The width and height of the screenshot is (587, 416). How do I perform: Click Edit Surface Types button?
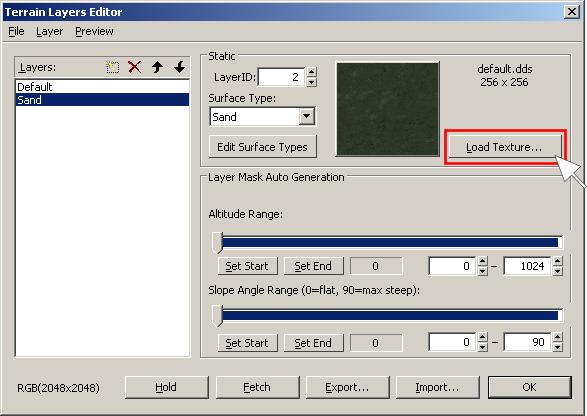262,147
